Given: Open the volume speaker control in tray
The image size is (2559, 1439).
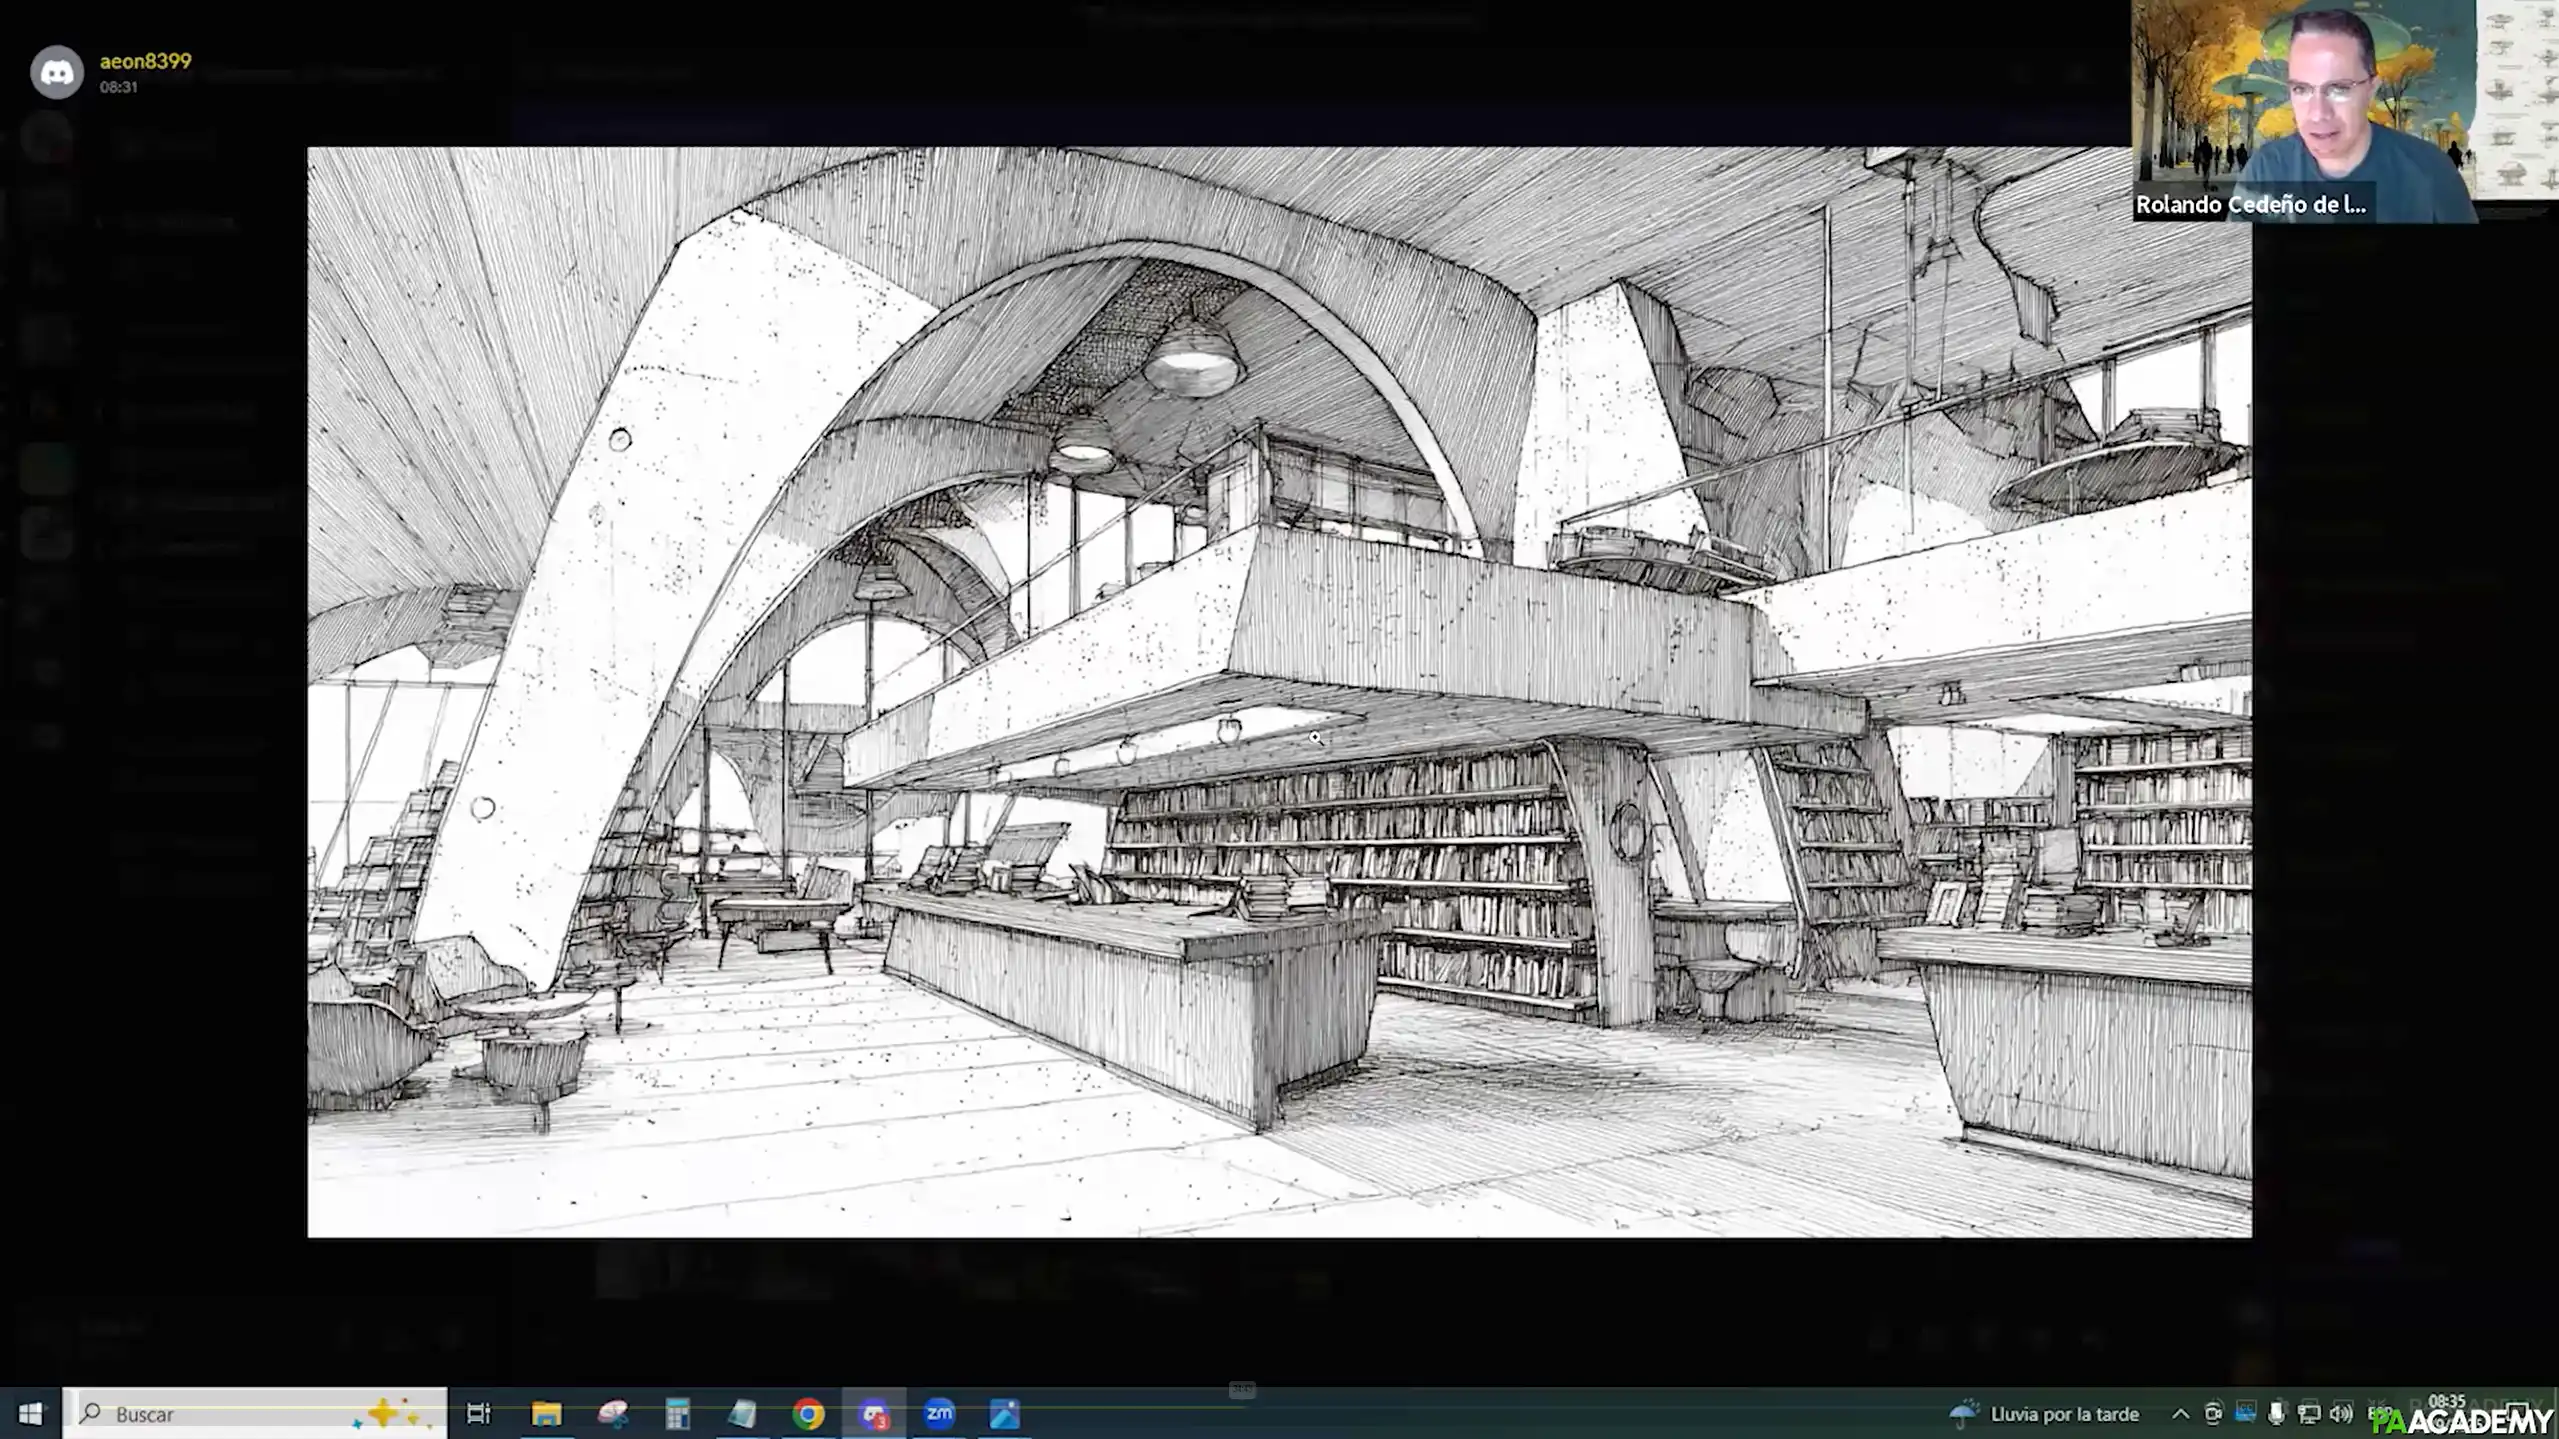Looking at the screenshot, I should click(x=2340, y=1413).
